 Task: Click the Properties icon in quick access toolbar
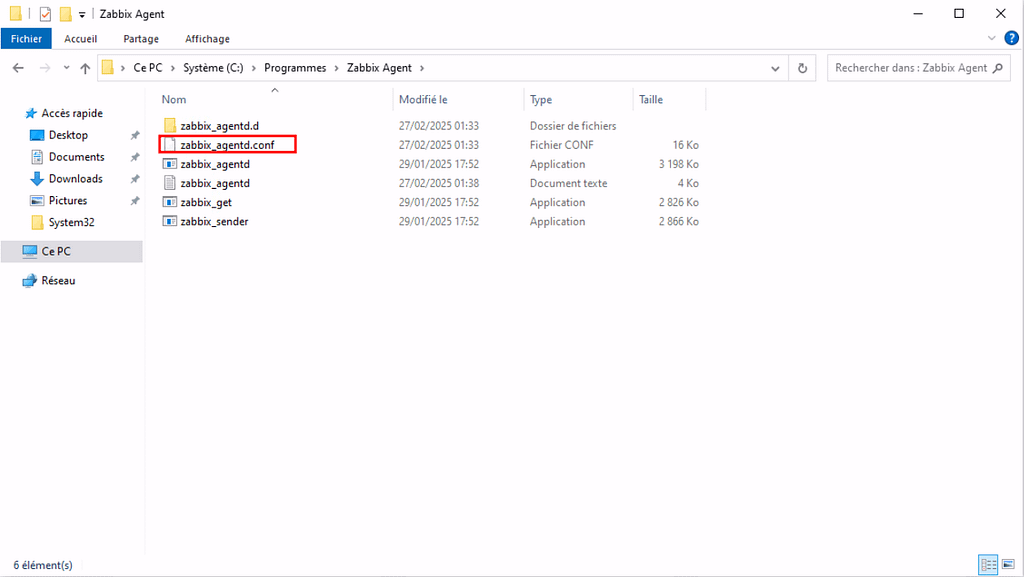pyautogui.click(x=45, y=14)
